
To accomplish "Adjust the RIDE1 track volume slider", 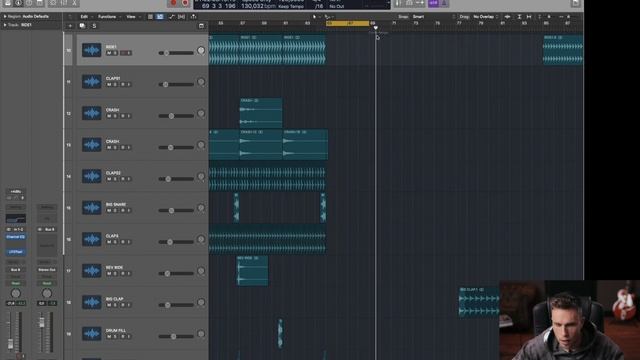I will point(176,53).
